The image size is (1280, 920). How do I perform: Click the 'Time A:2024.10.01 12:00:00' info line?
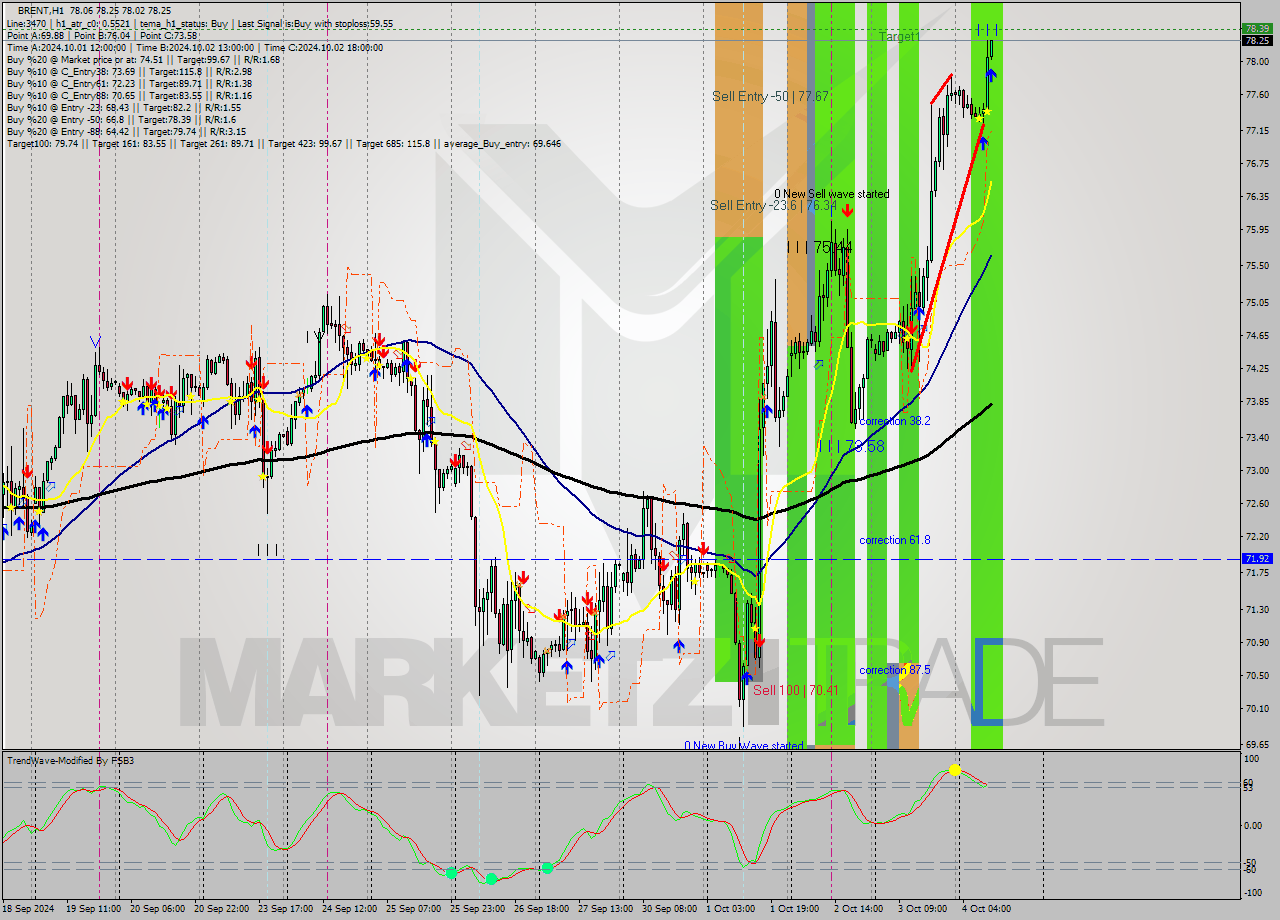(x=195, y=47)
